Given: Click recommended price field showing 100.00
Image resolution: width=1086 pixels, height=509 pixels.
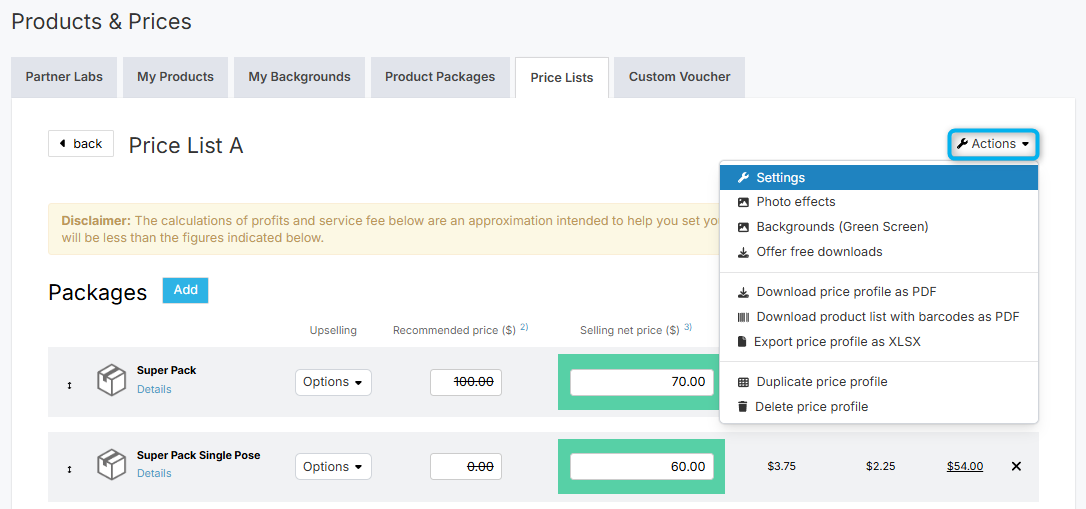Looking at the screenshot, I should coord(466,382).
